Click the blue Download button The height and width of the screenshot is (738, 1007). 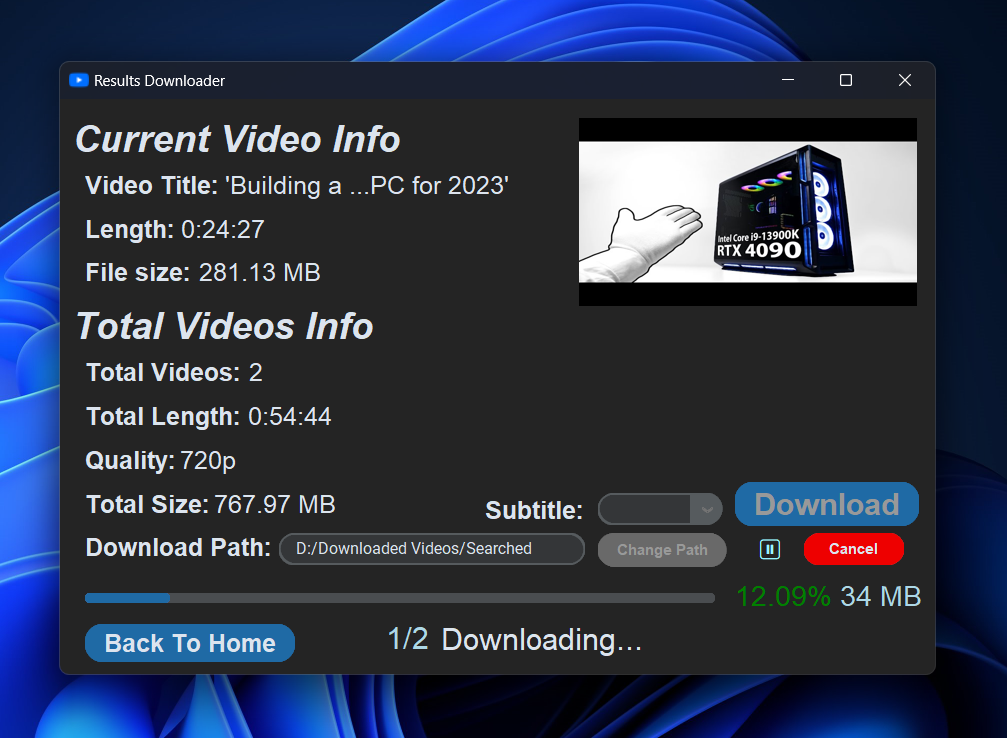point(827,504)
